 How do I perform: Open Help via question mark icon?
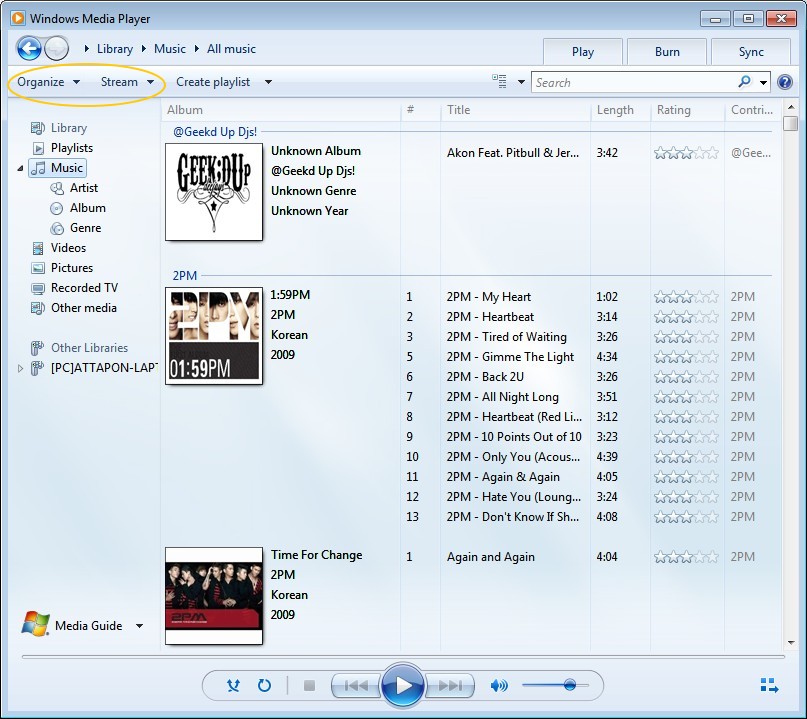785,82
